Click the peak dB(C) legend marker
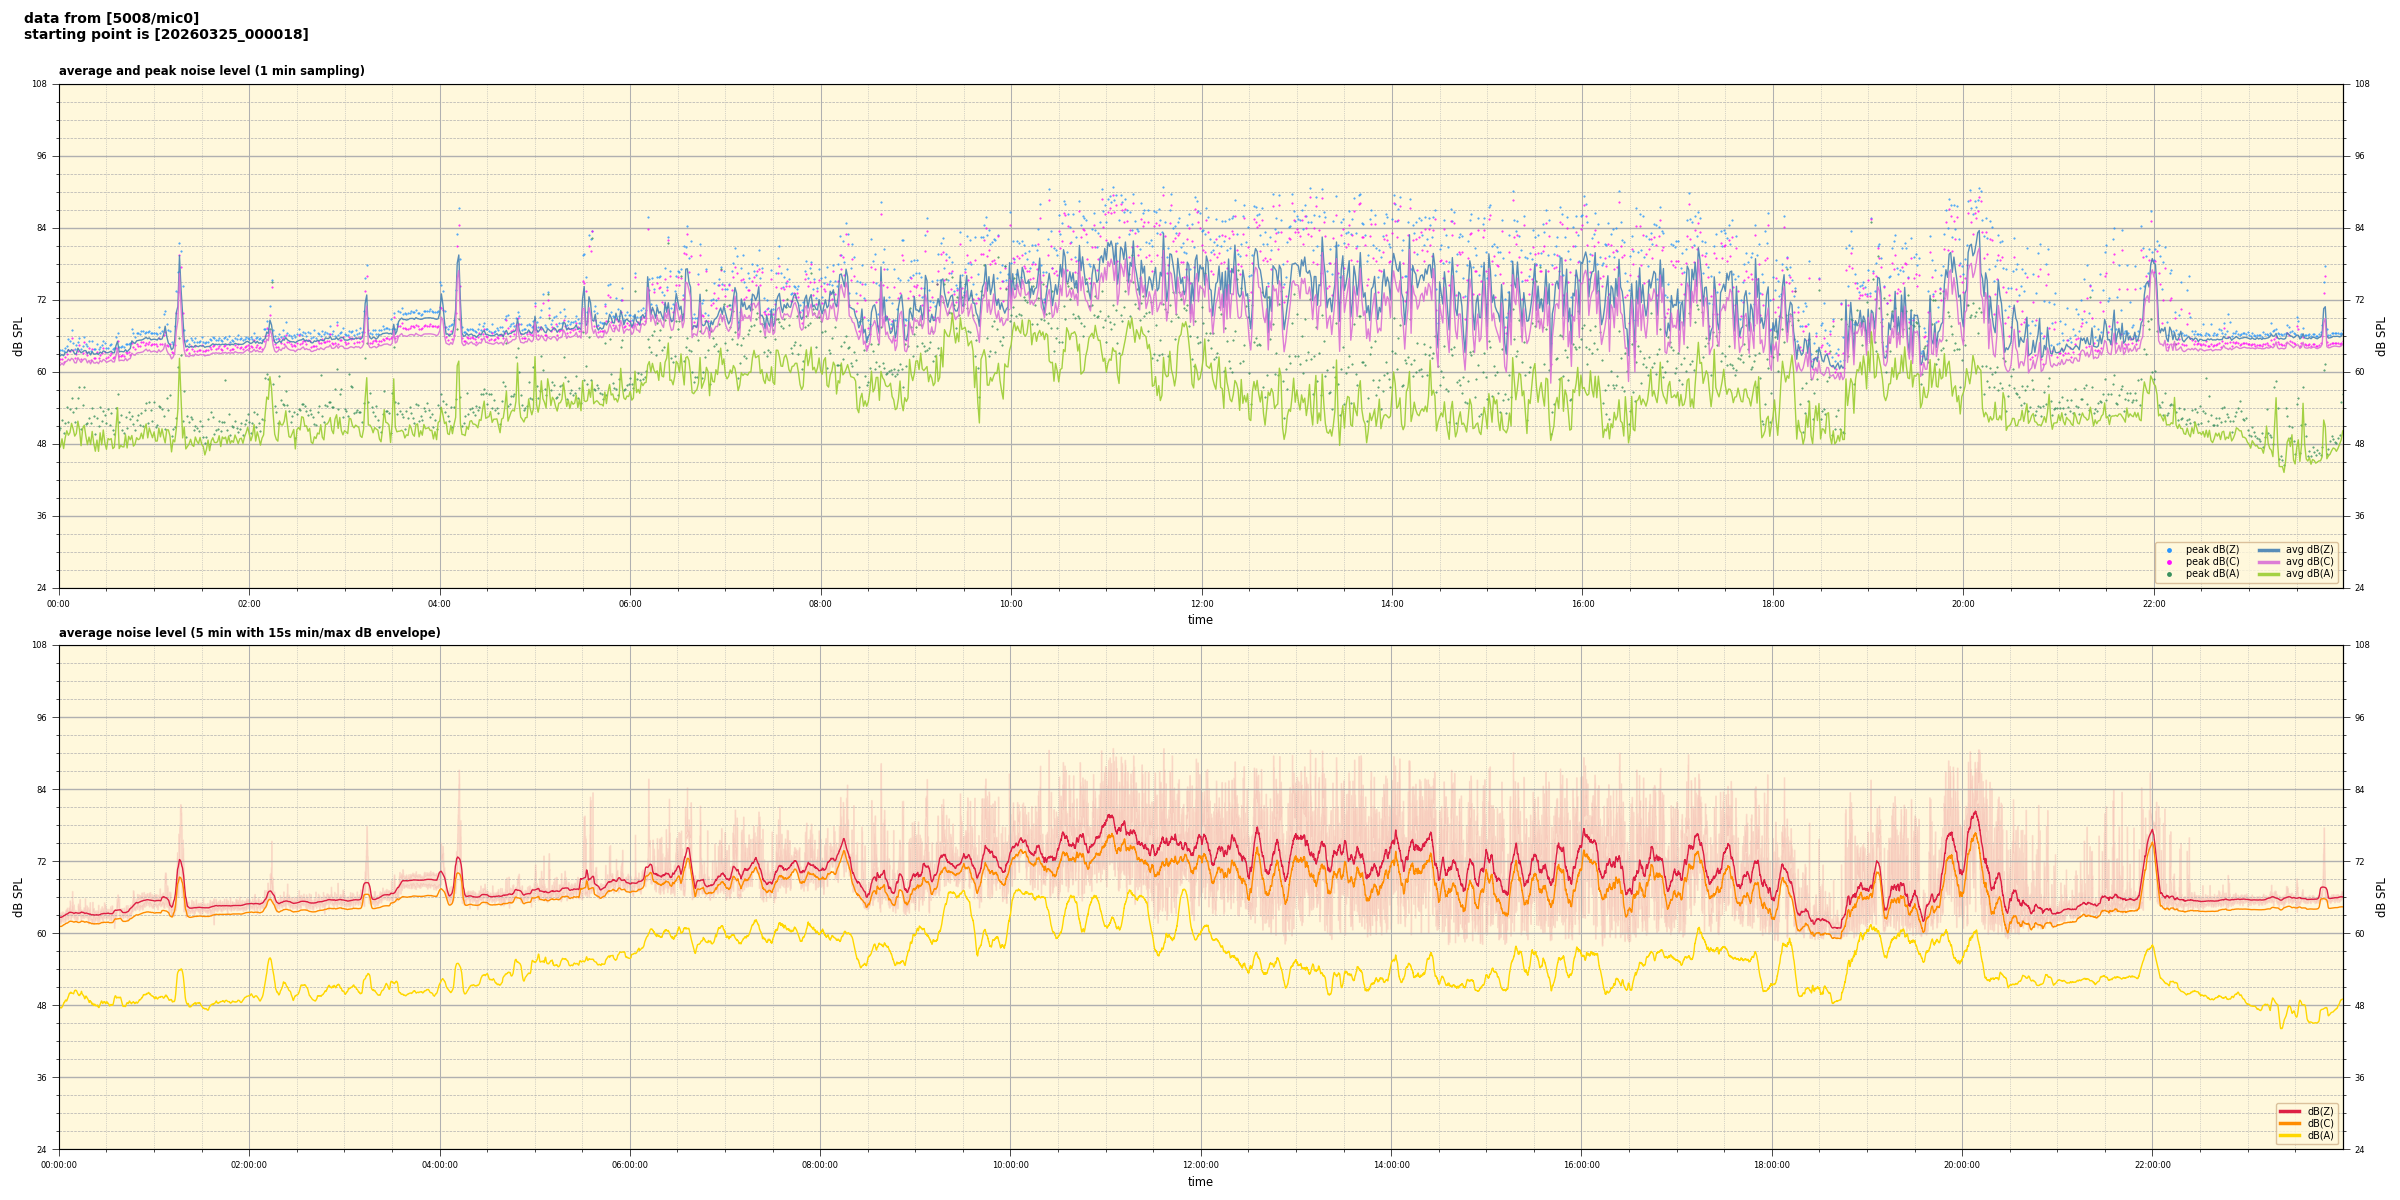The height and width of the screenshot is (1200, 2400). click(2169, 562)
